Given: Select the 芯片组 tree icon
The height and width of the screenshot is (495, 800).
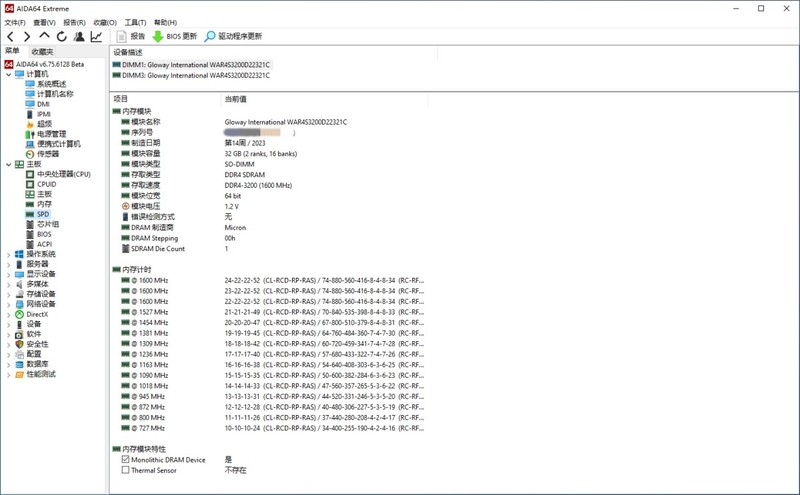Looking at the screenshot, I should [x=30, y=224].
